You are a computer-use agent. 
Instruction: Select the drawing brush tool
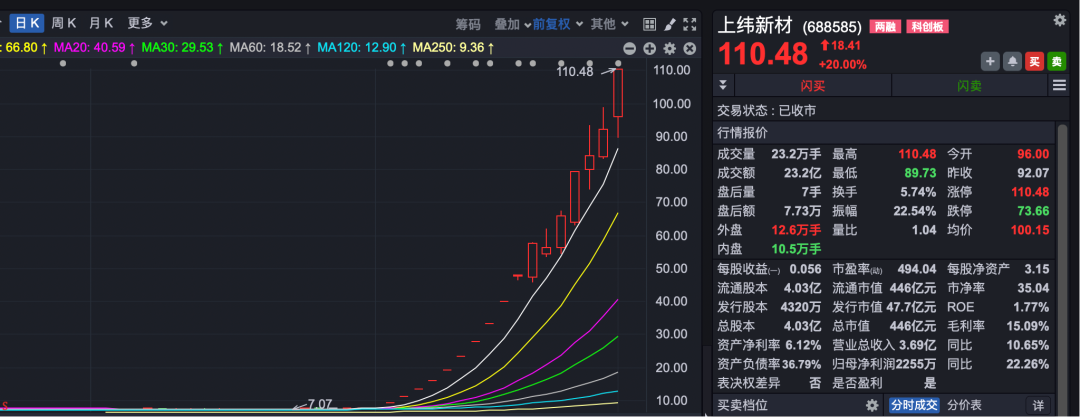(x=669, y=24)
